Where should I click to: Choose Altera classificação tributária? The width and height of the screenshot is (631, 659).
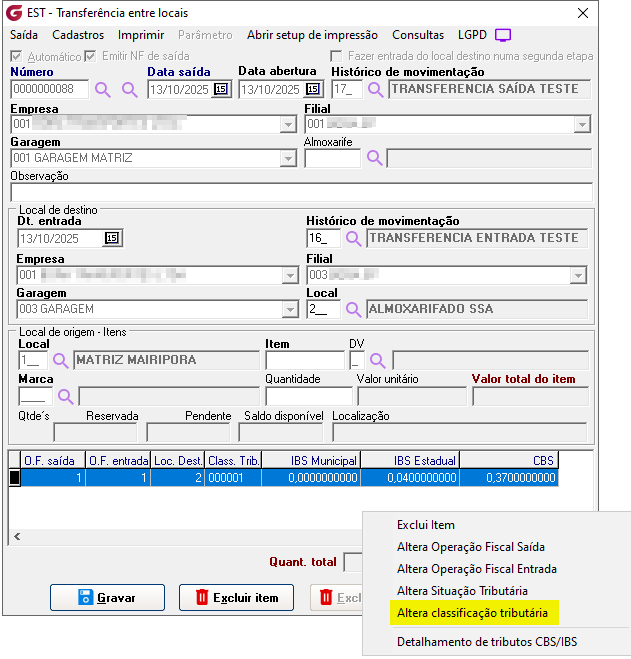(474, 613)
